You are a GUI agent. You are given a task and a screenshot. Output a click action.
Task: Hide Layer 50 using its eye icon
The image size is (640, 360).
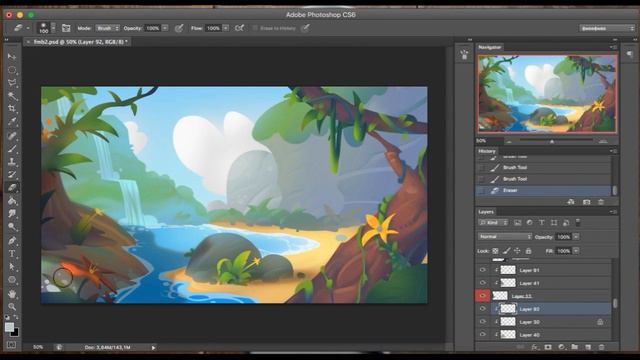[482, 322]
